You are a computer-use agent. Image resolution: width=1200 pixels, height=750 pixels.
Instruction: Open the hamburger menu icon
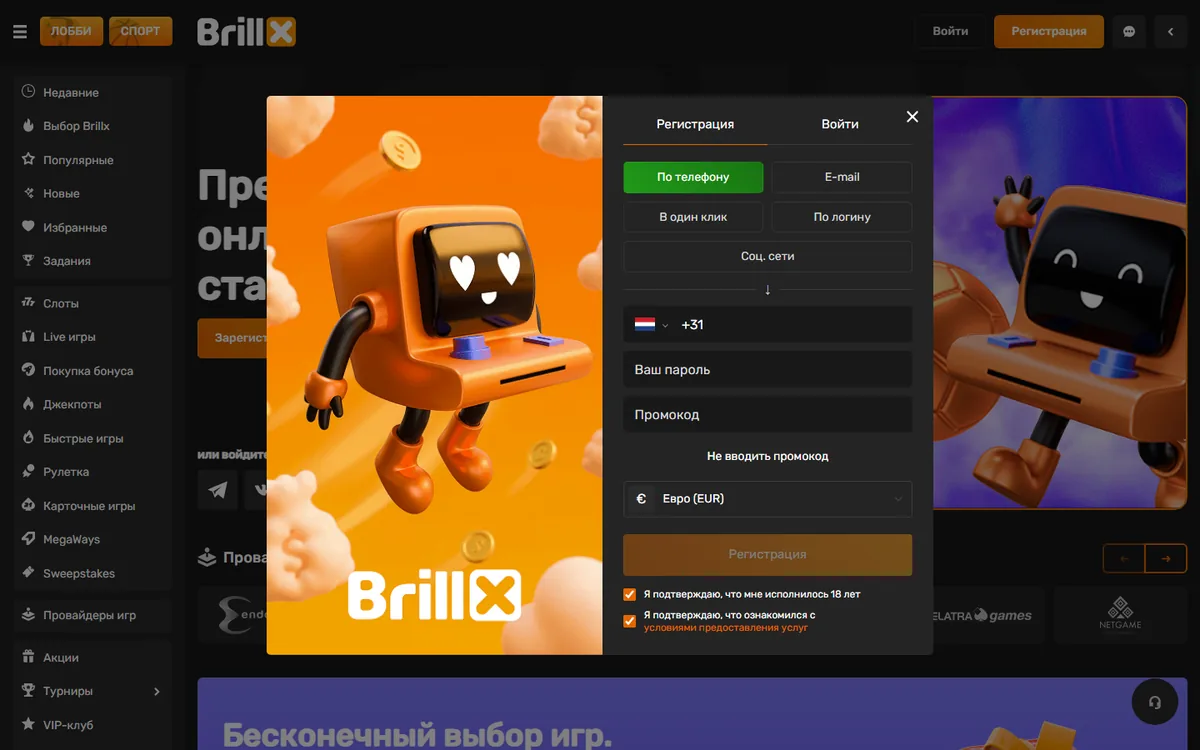tap(20, 31)
